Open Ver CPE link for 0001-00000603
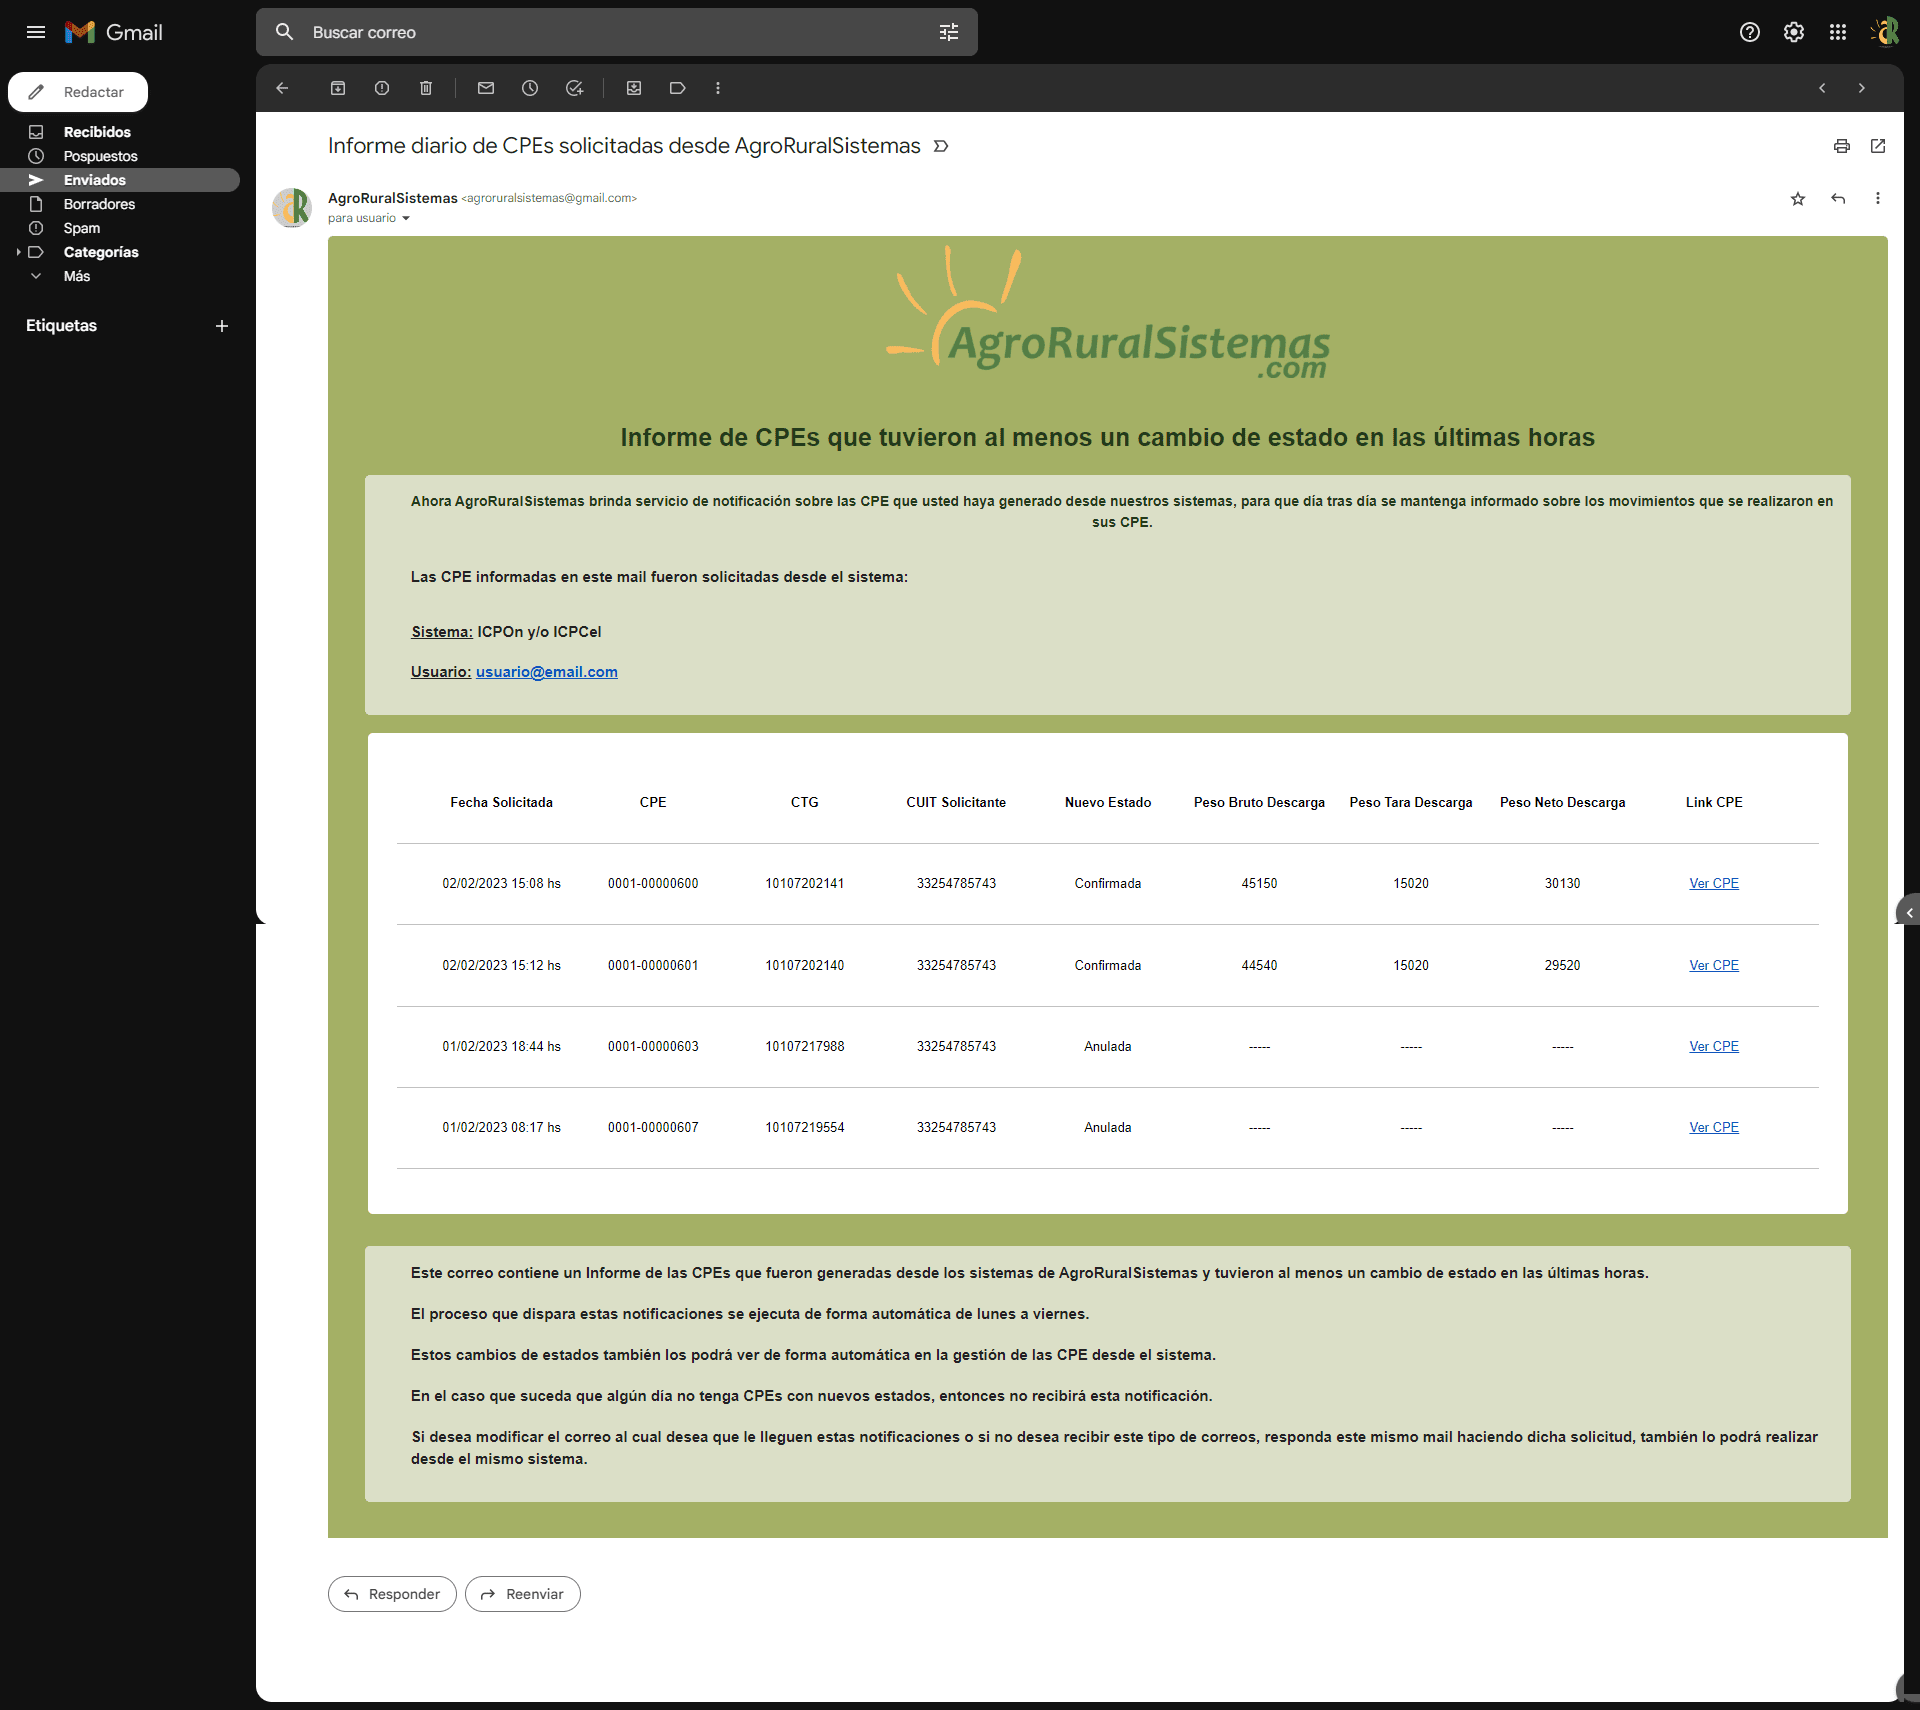This screenshot has height=1710, width=1920. [1714, 1046]
